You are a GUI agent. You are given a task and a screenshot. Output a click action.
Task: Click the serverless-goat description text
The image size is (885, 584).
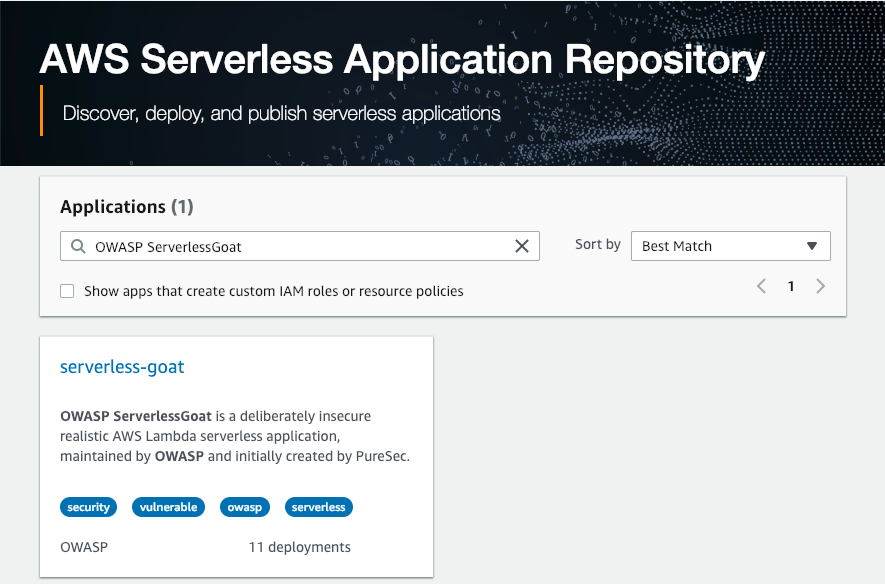coord(235,436)
